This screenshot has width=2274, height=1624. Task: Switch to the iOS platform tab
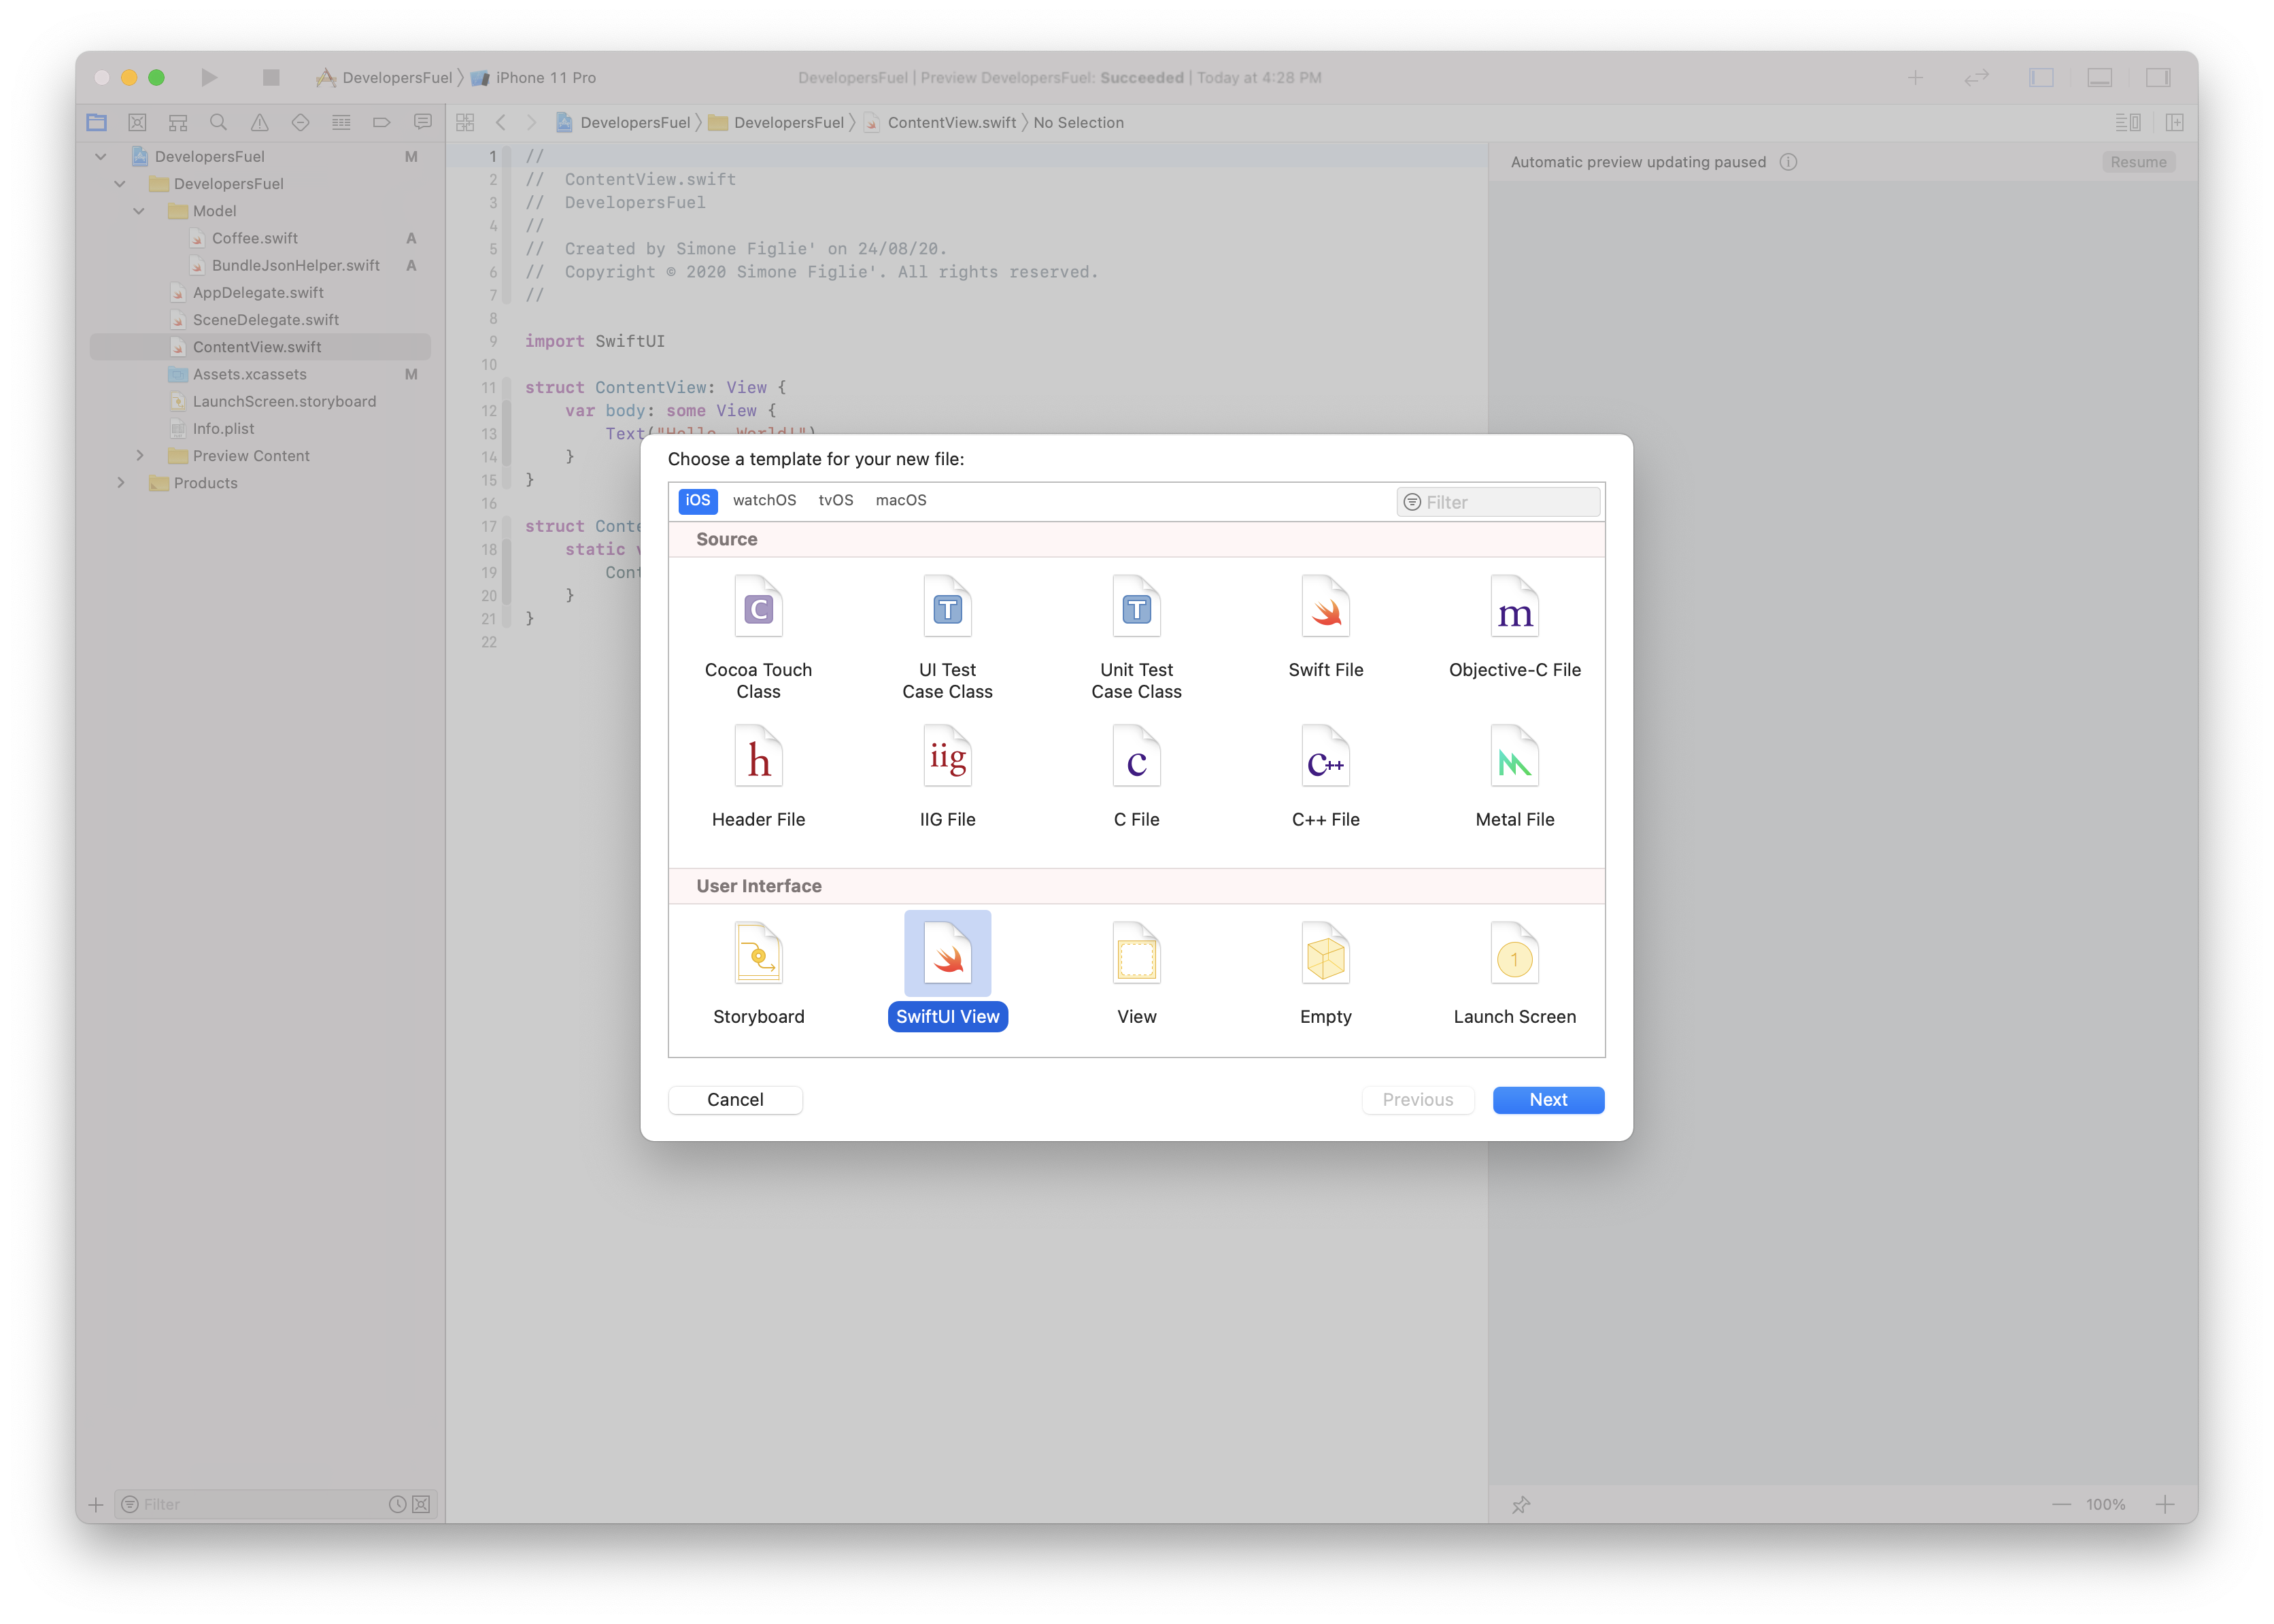point(697,500)
